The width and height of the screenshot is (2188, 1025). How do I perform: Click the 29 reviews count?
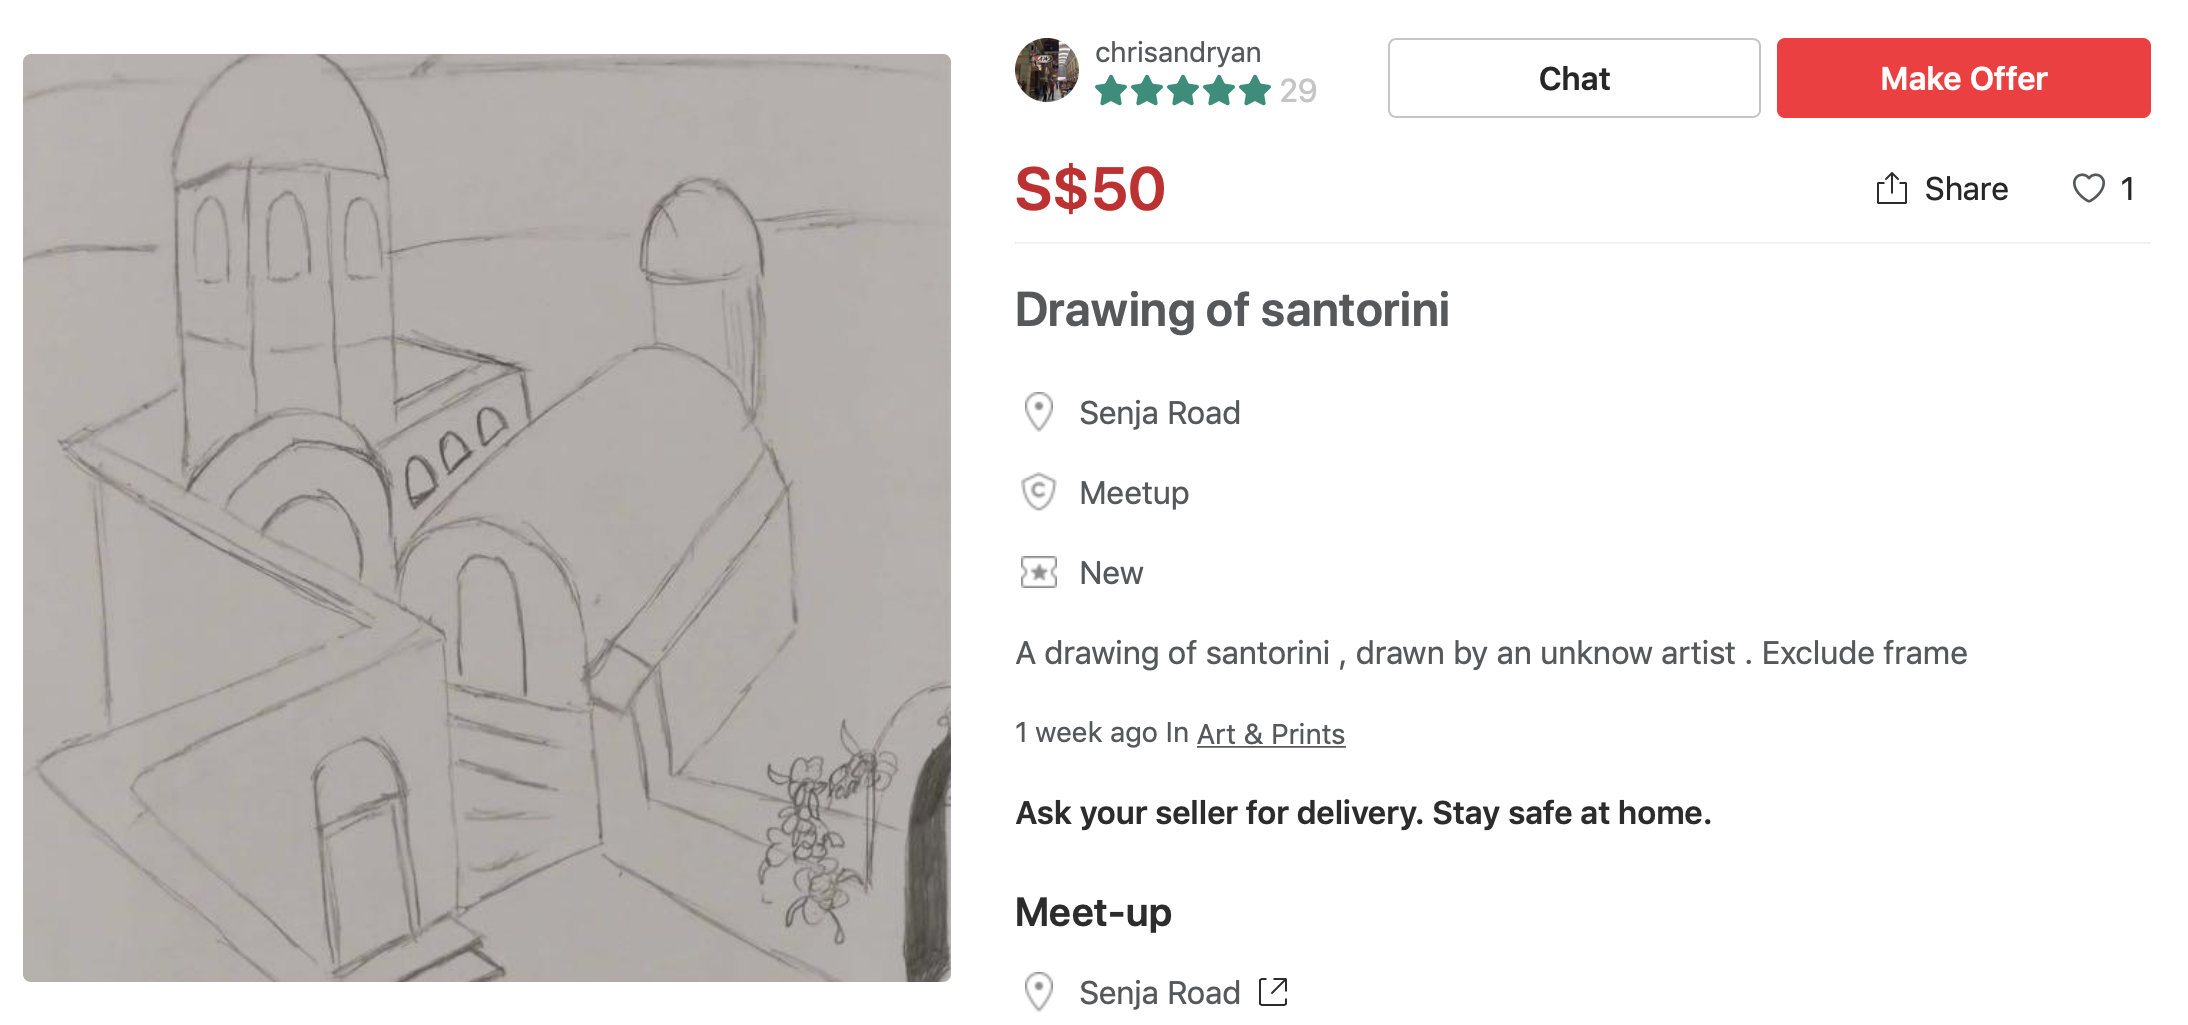(1298, 91)
